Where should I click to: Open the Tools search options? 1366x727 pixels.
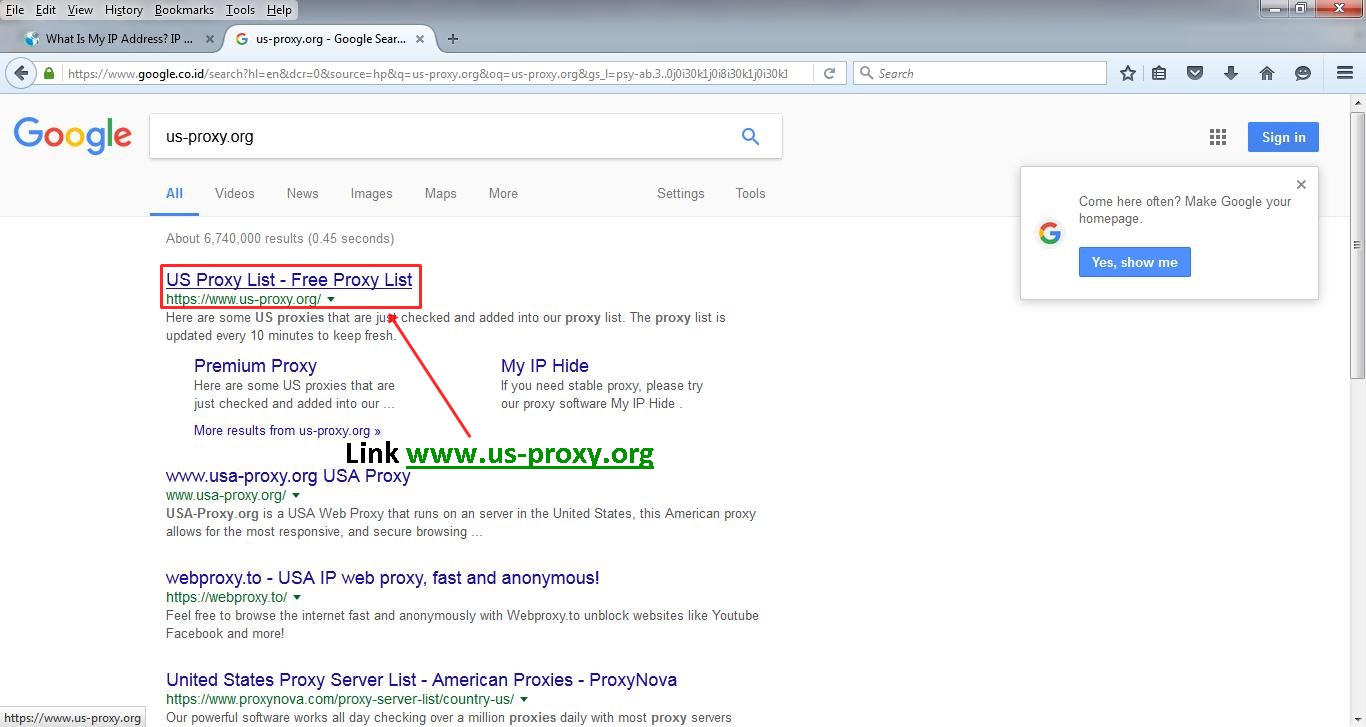click(x=750, y=194)
